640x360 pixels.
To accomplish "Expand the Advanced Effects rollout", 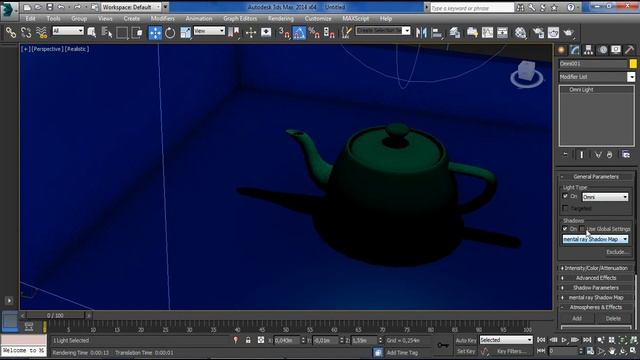I will tap(596, 278).
